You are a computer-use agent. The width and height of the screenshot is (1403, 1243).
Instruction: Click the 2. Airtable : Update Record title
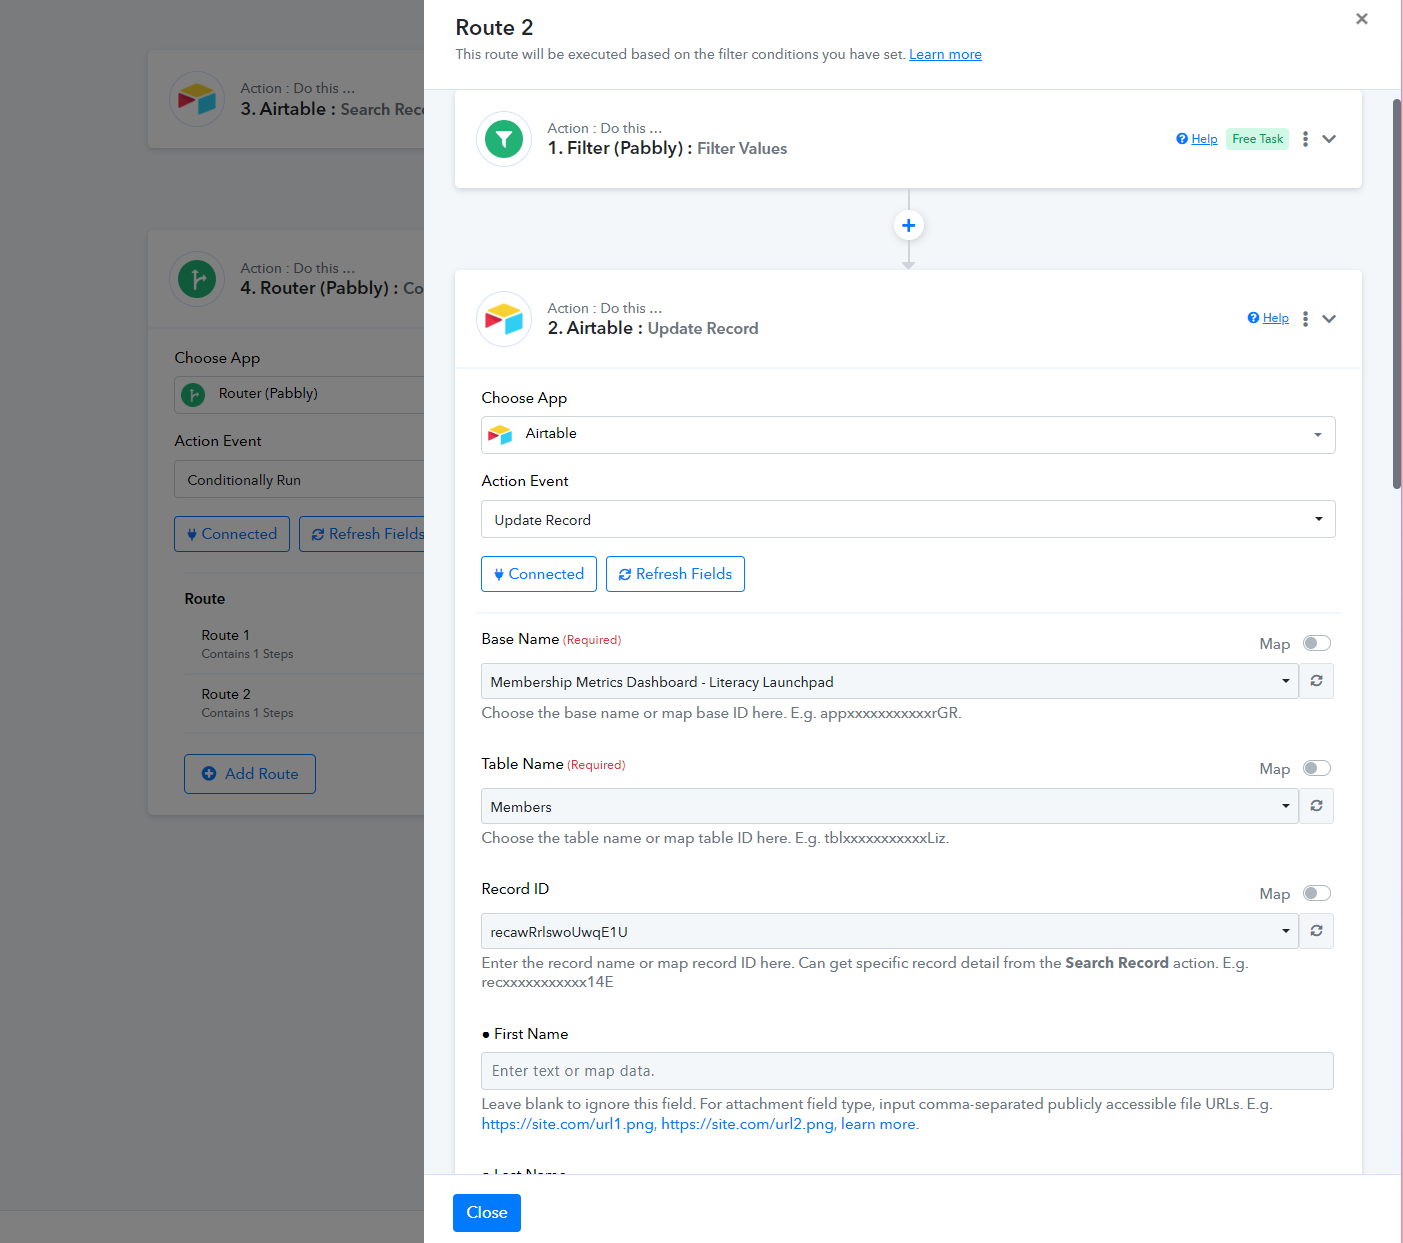click(653, 328)
